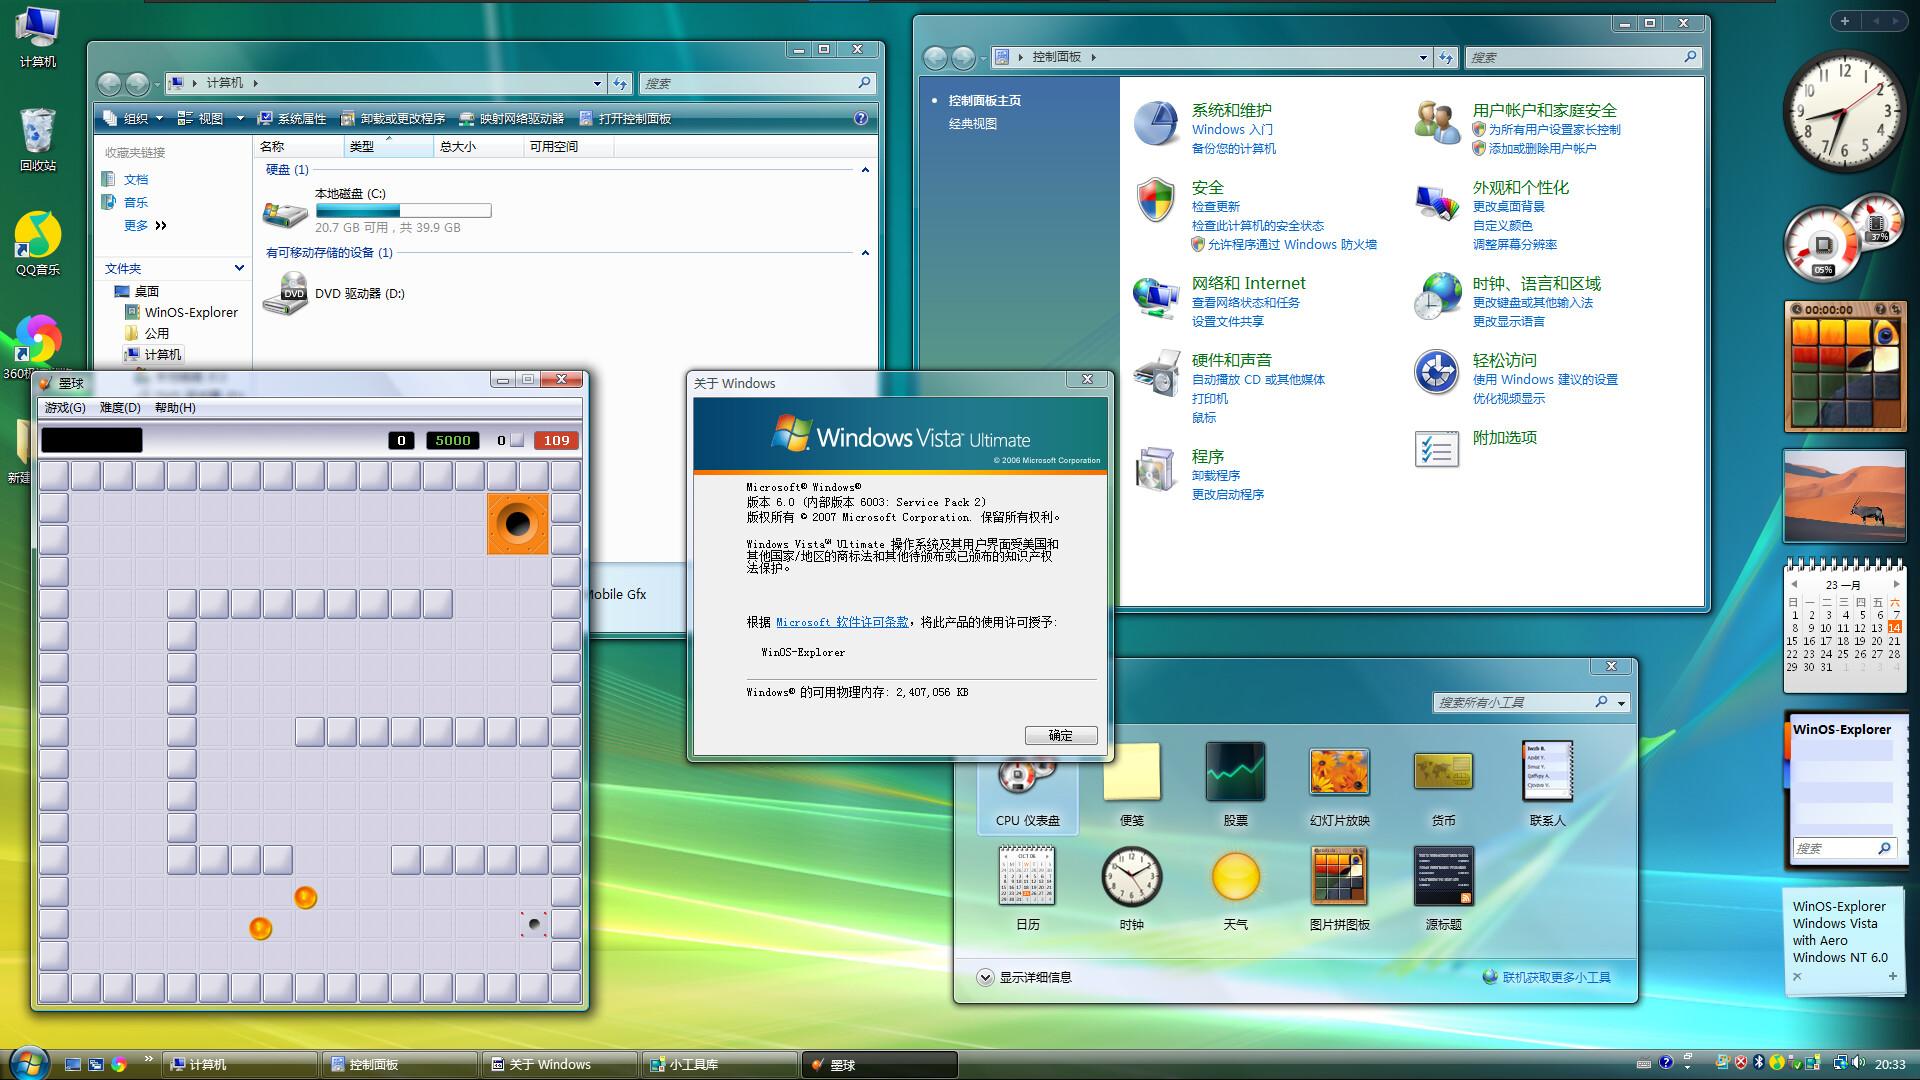Follow the Microsoft 软件许可条款 link
This screenshot has width=1920, height=1080.
click(x=841, y=622)
